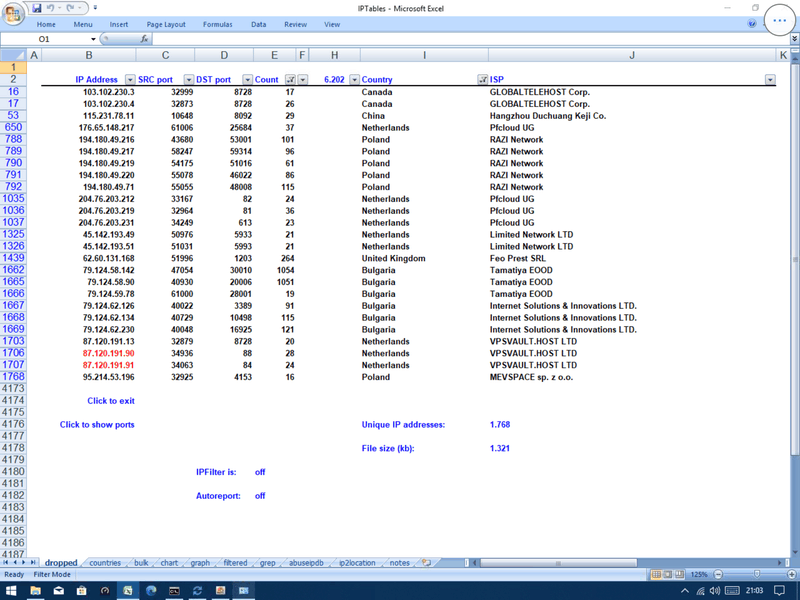Select column header J

pos(632,55)
